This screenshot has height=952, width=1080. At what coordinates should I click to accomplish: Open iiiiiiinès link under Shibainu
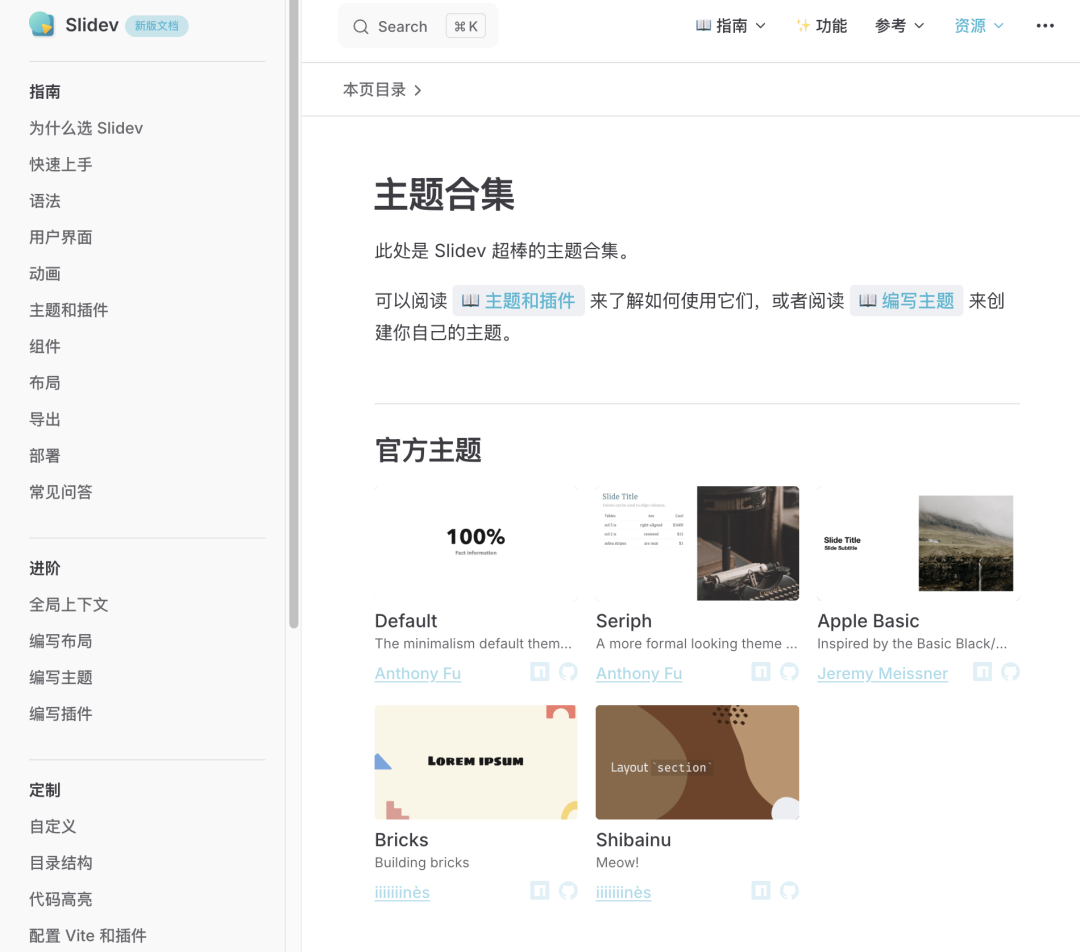pos(623,892)
